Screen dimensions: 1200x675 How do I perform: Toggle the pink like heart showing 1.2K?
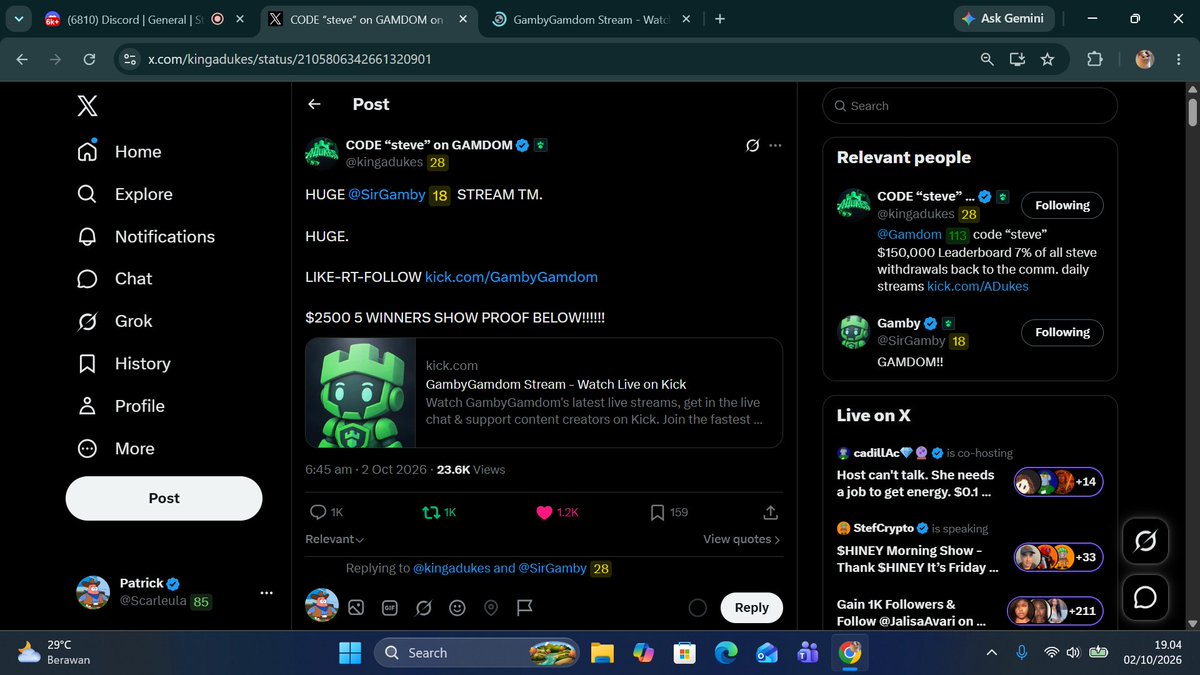[x=557, y=512]
